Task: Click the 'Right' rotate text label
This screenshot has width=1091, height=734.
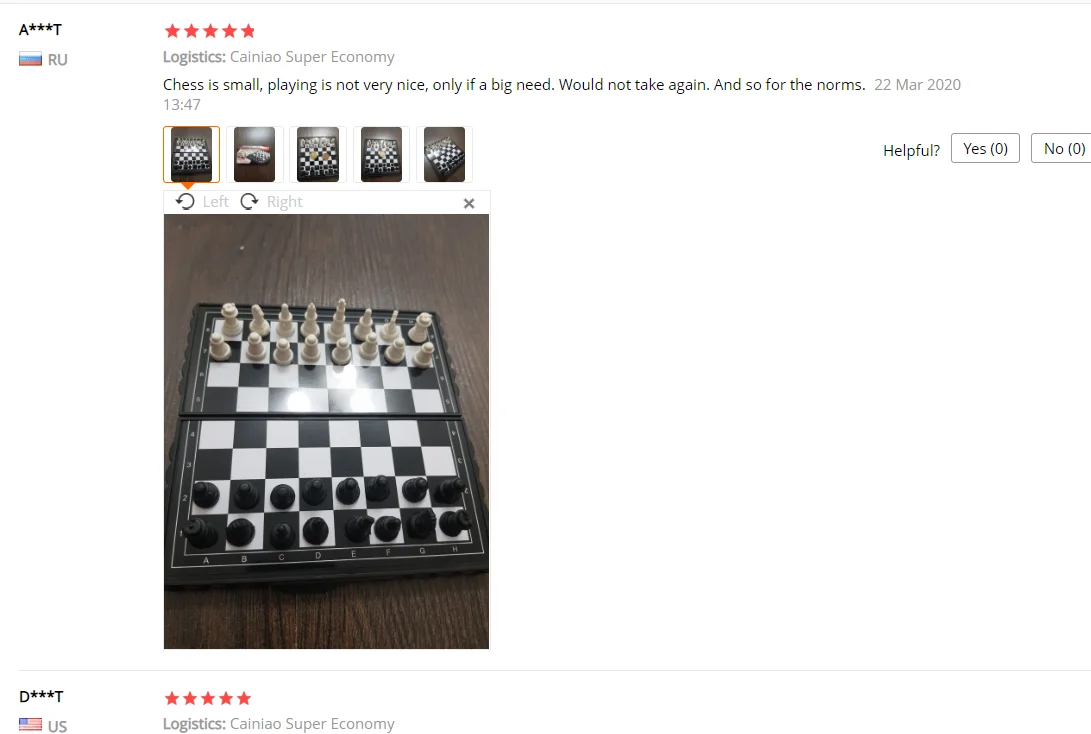Action: click(285, 202)
